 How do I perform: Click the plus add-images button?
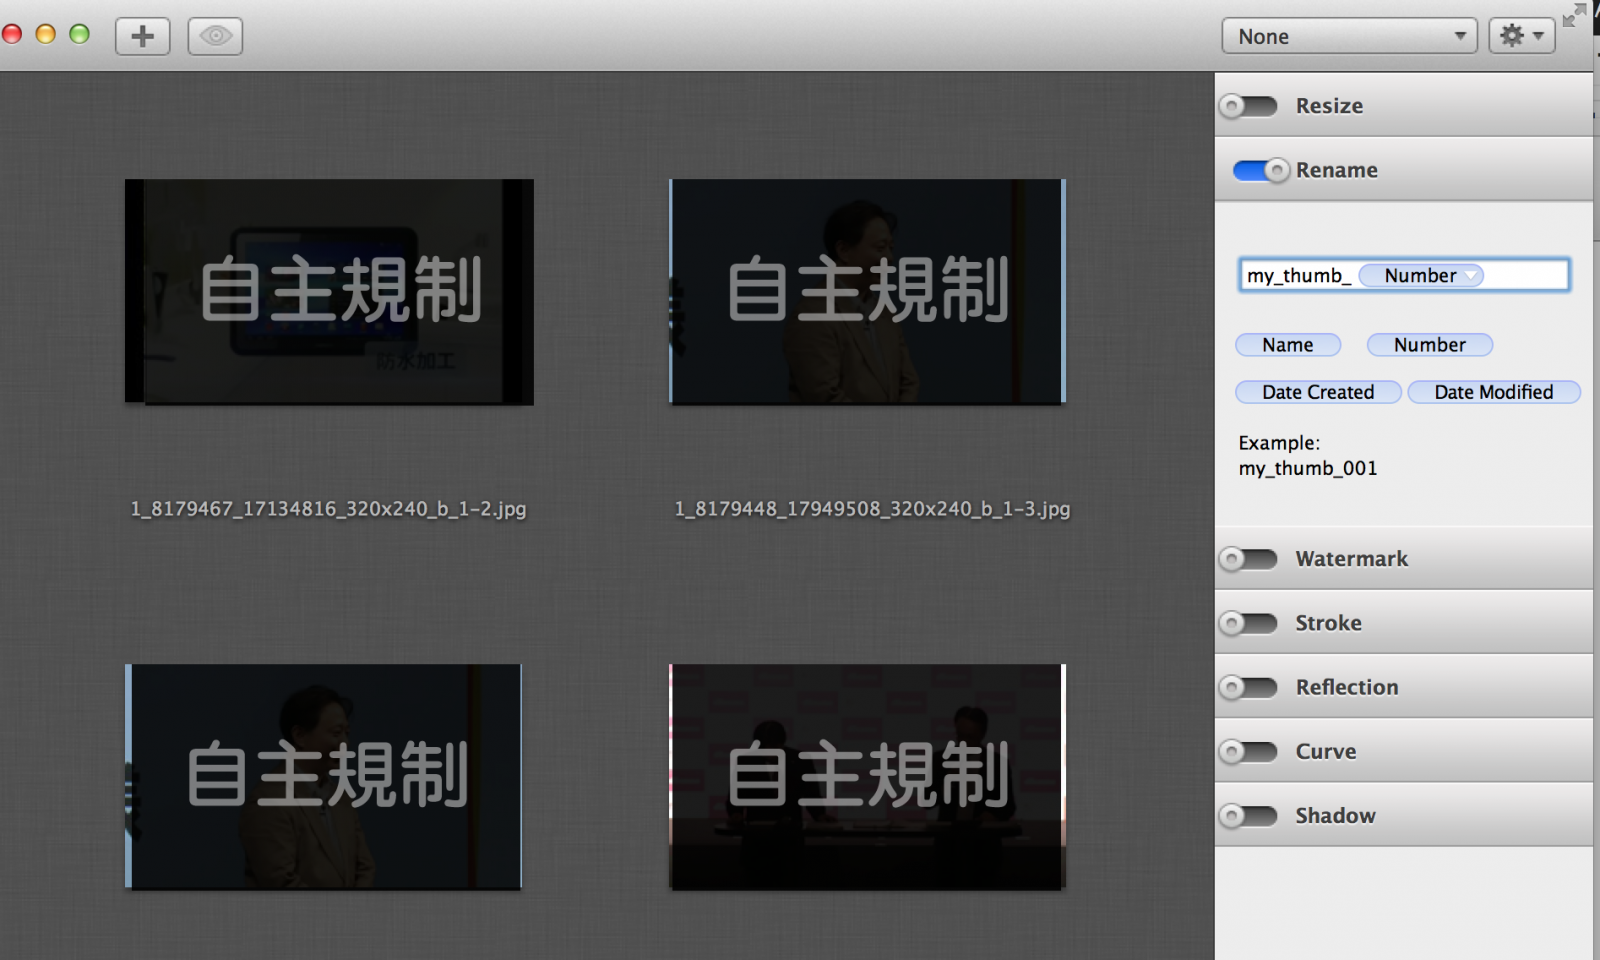pos(142,36)
